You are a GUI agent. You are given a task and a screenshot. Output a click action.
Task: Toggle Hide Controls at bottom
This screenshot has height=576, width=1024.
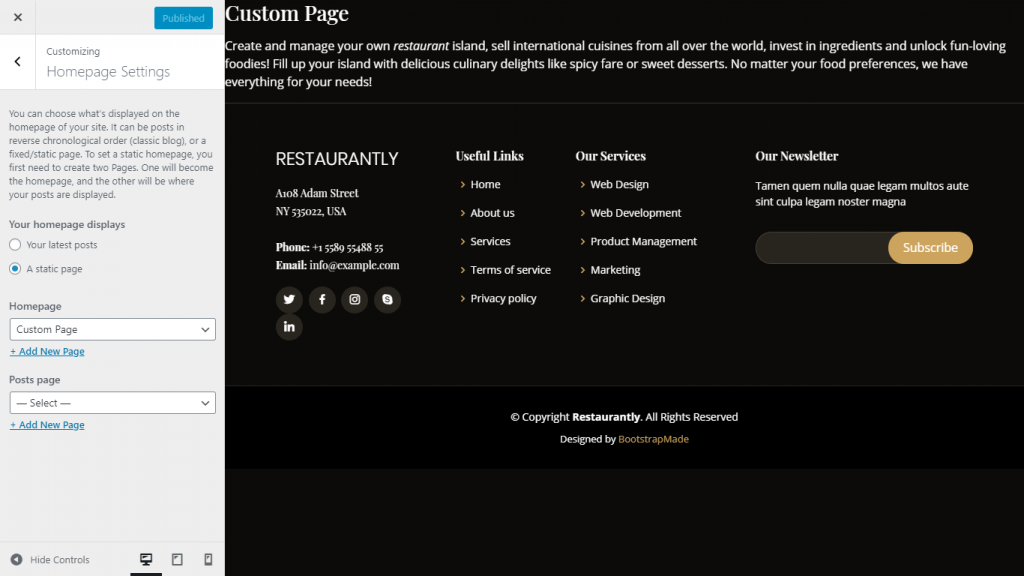click(50, 560)
